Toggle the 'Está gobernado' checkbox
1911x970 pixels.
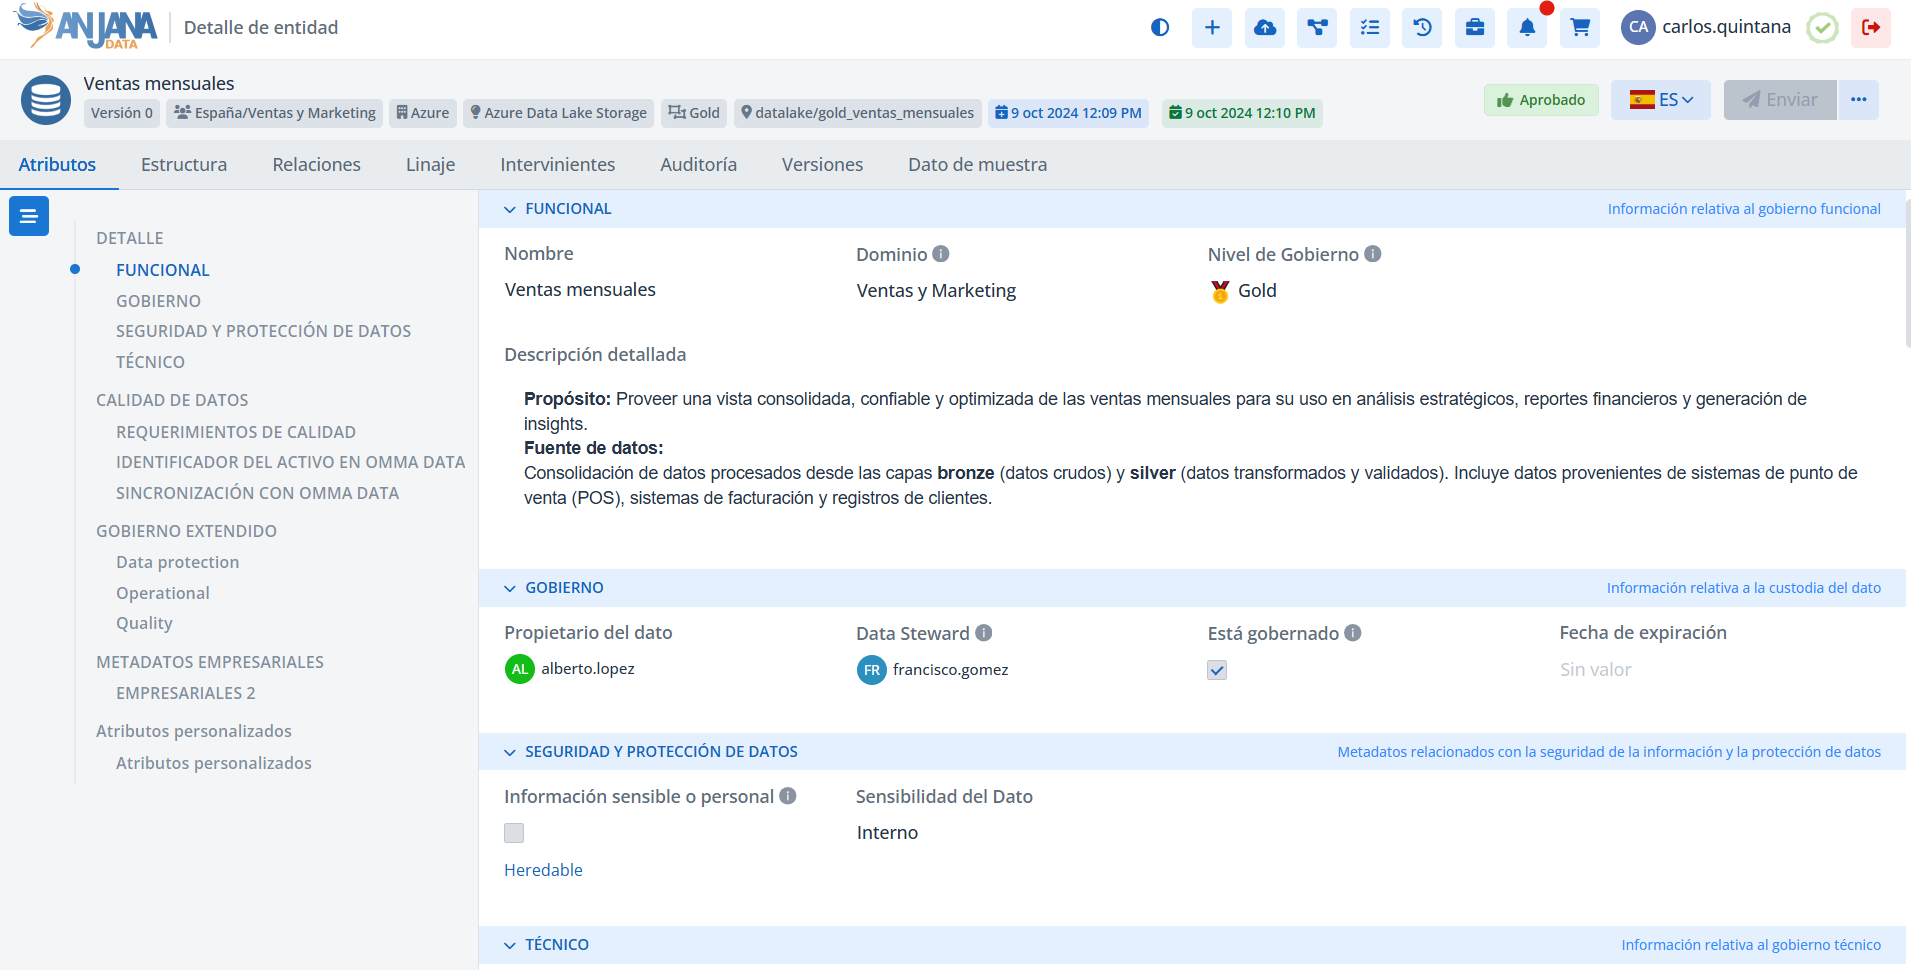point(1217,670)
